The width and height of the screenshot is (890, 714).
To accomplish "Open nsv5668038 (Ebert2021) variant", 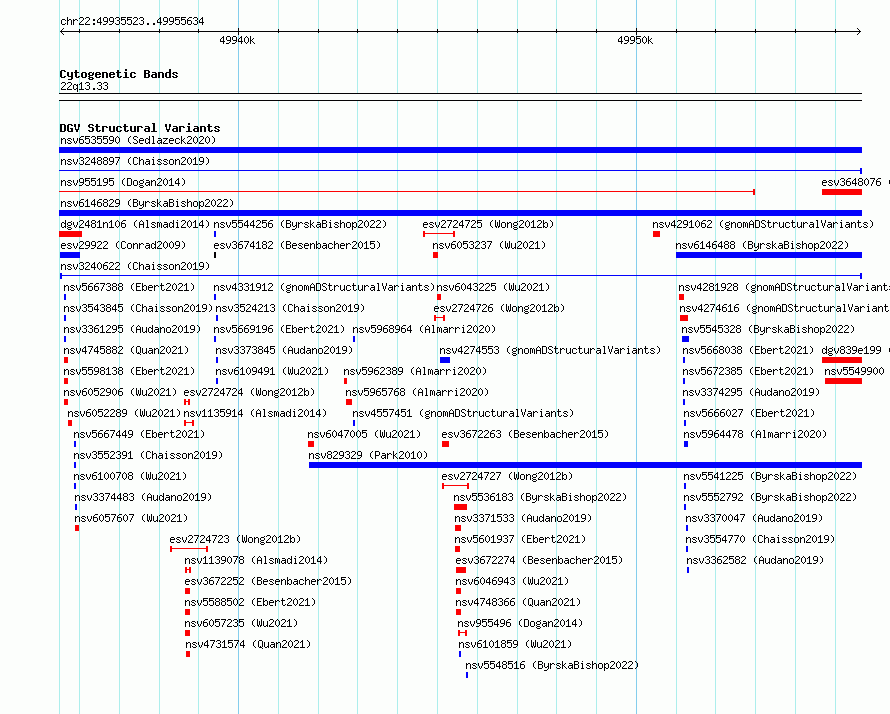I will [x=748, y=350].
